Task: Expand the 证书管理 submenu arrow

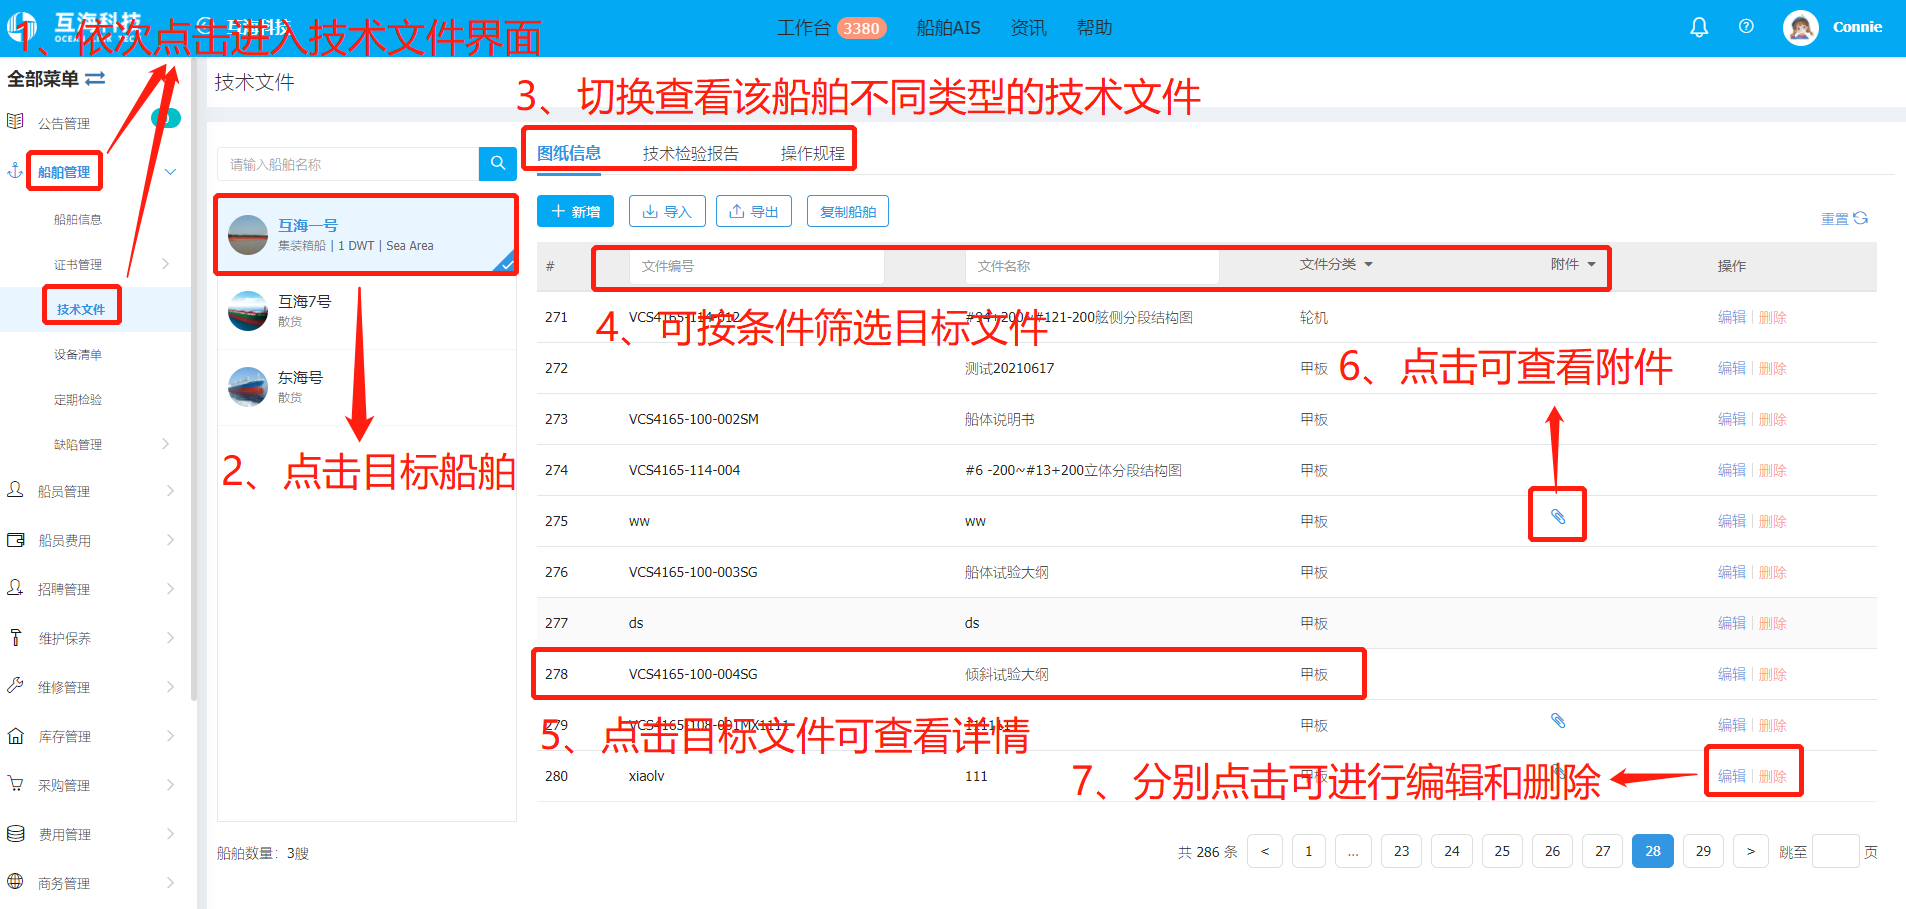Action: tap(166, 264)
